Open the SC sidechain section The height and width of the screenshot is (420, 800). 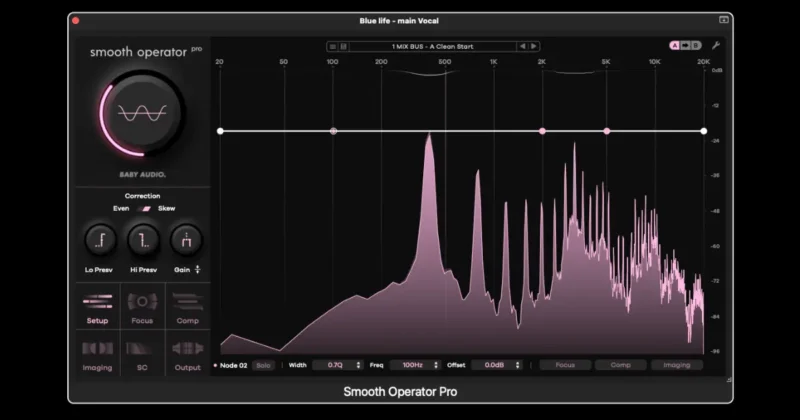(142, 354)
